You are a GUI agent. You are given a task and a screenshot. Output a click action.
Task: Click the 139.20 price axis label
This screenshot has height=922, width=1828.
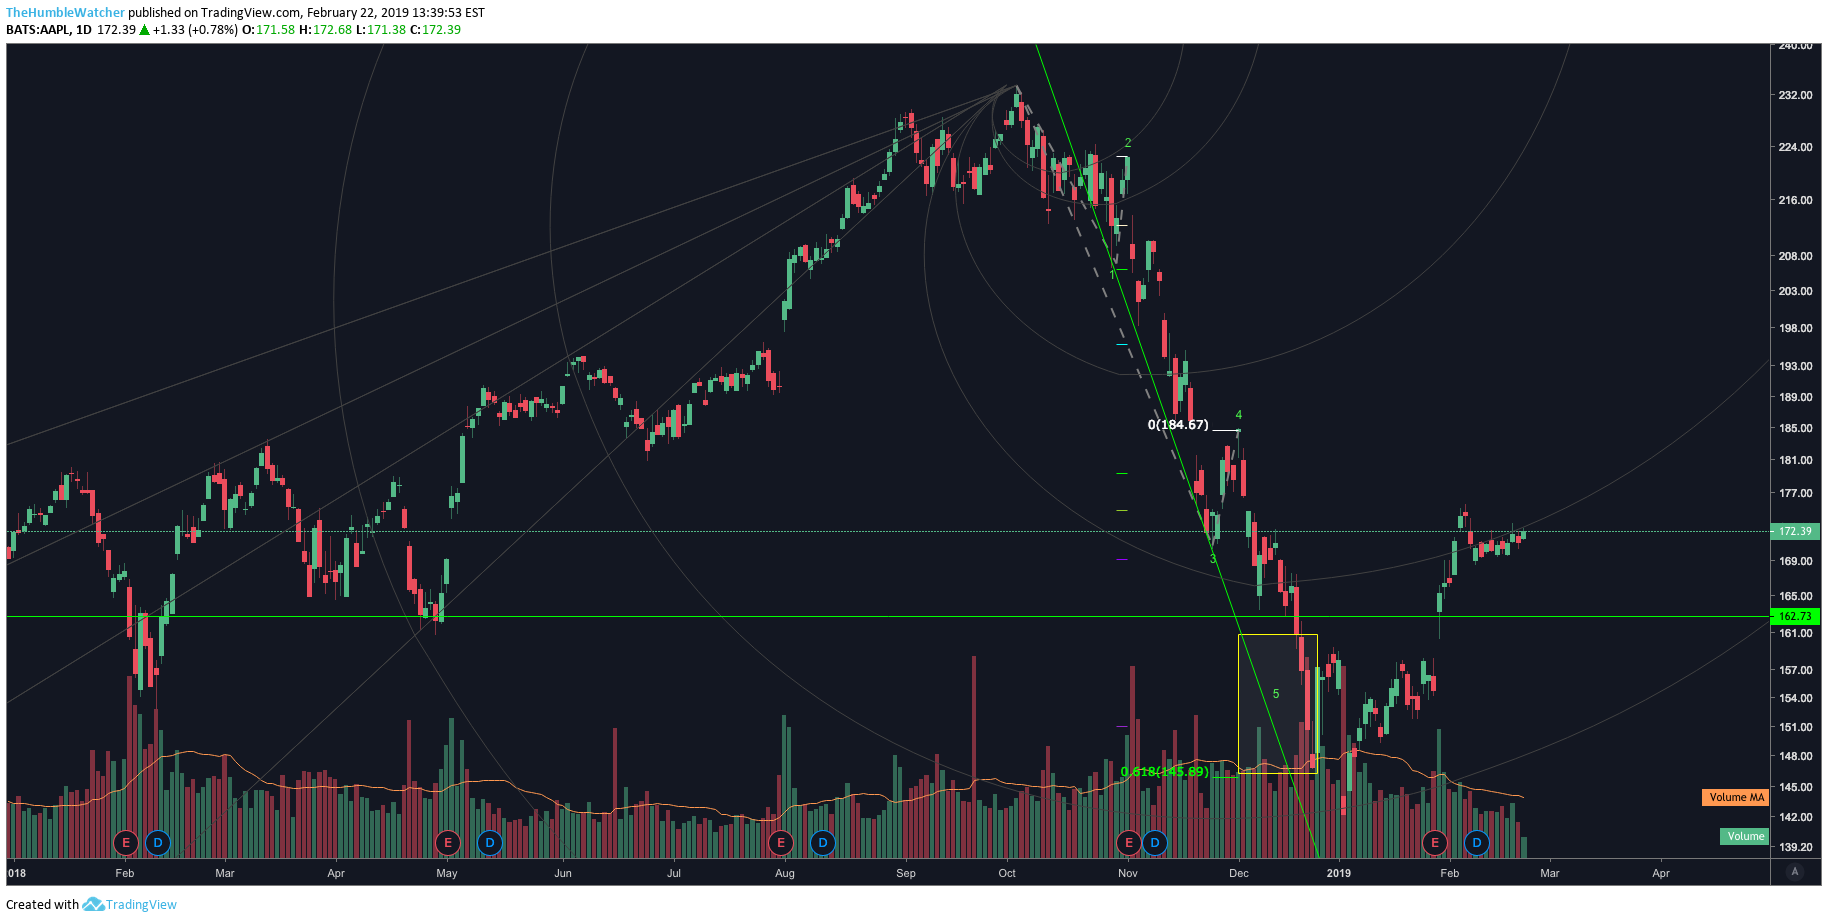(x=1795, y=847)
